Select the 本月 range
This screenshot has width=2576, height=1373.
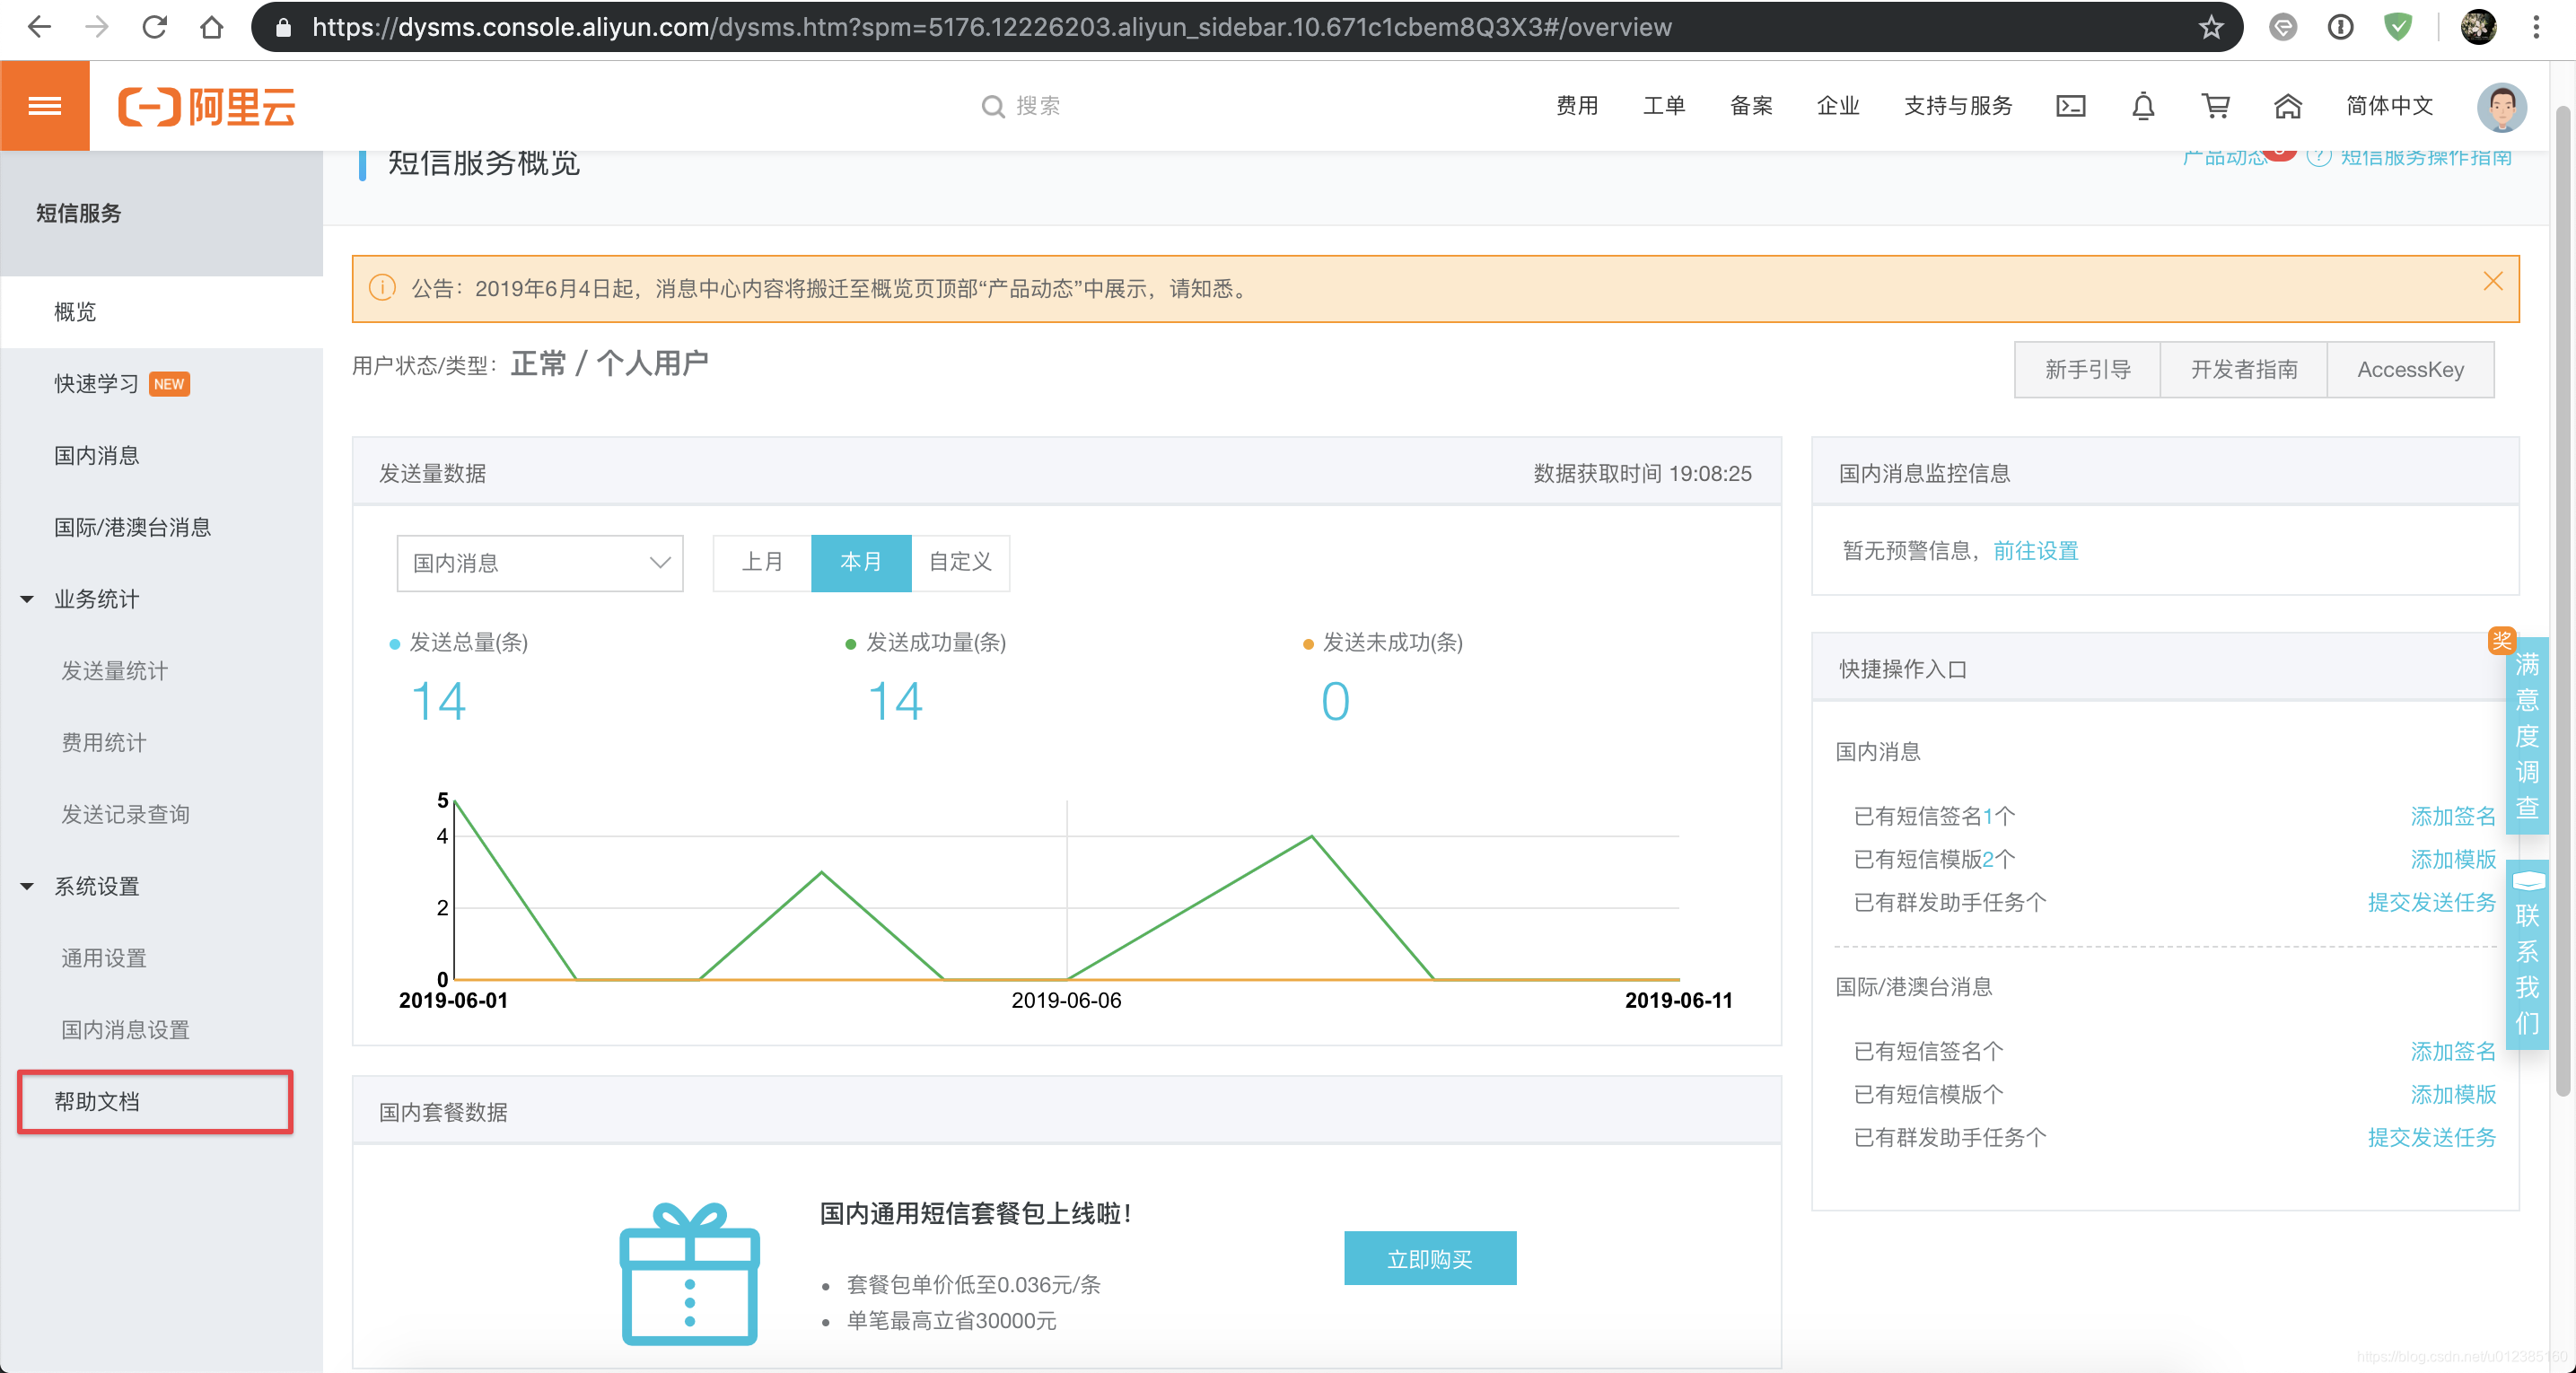tap(861, 563)
